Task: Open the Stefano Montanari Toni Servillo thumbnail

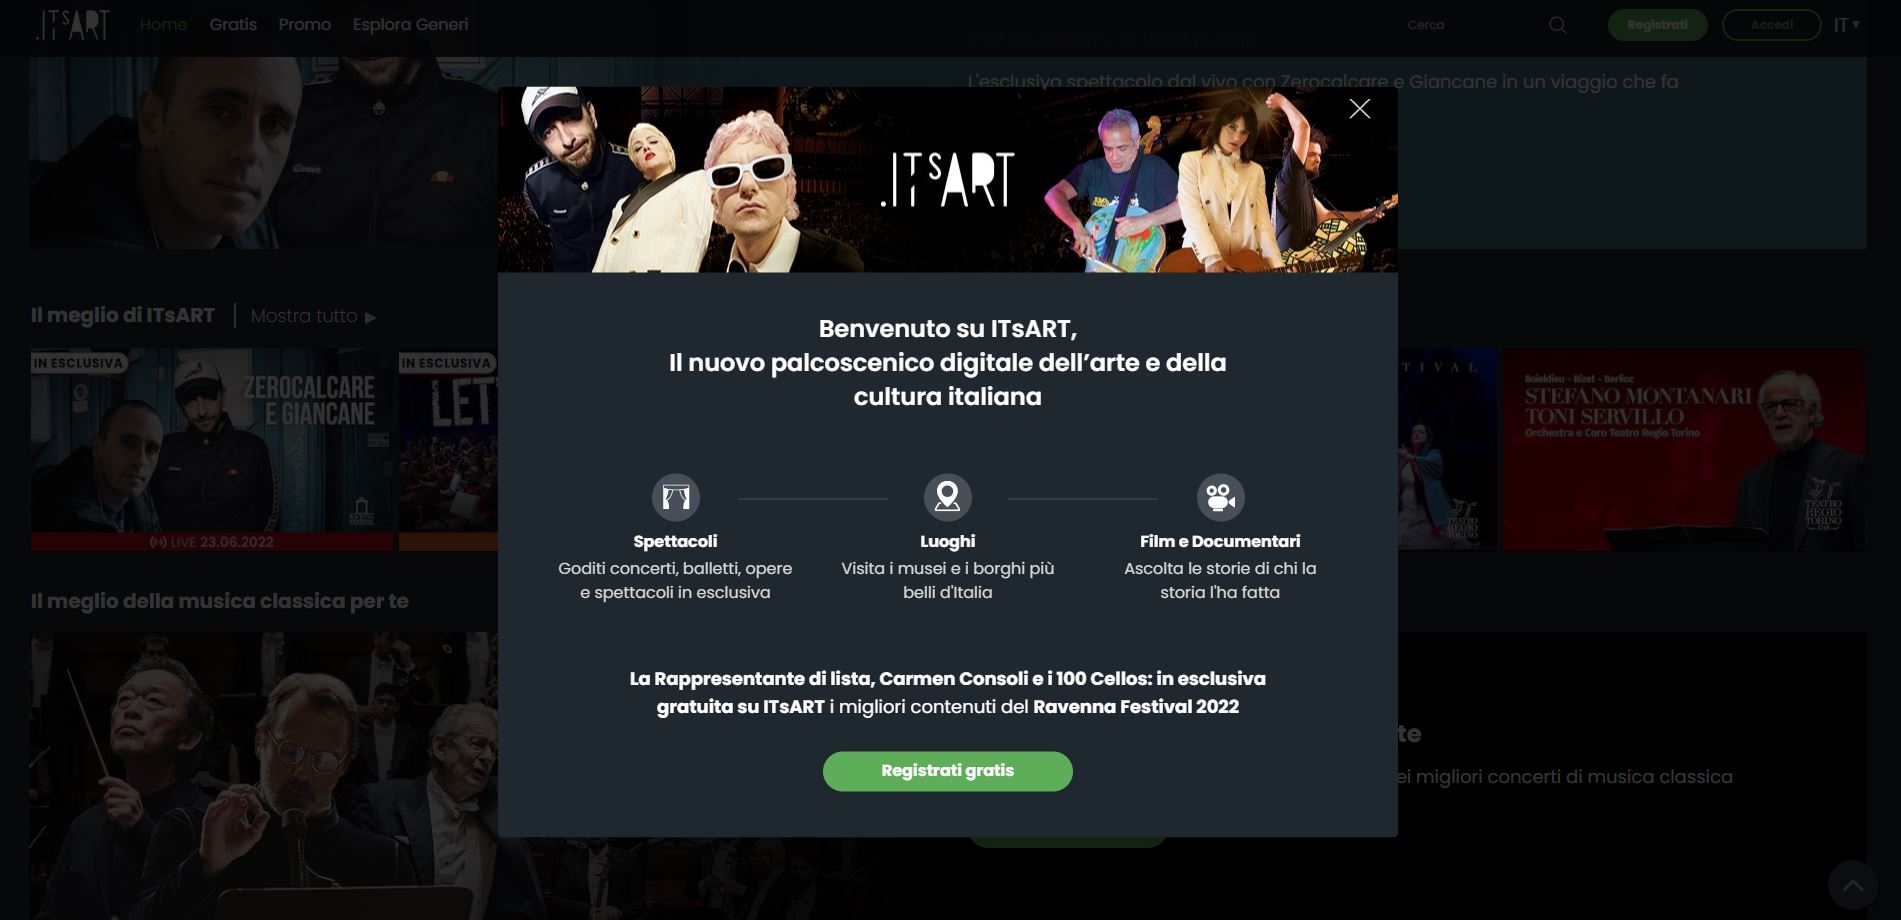Action: (1683, 449)
